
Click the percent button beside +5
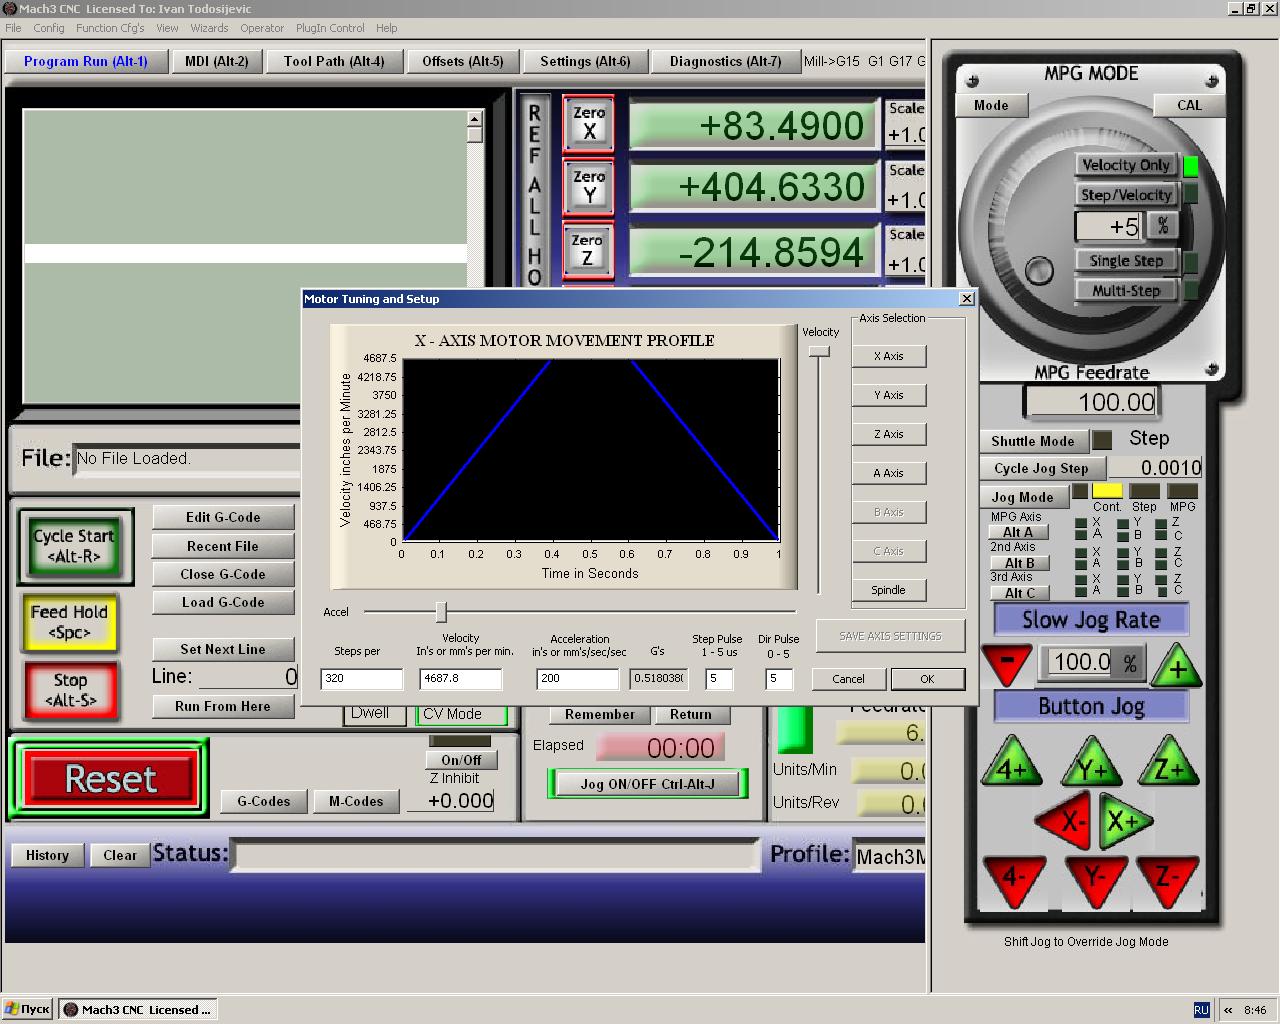(x=1162, y=226)
